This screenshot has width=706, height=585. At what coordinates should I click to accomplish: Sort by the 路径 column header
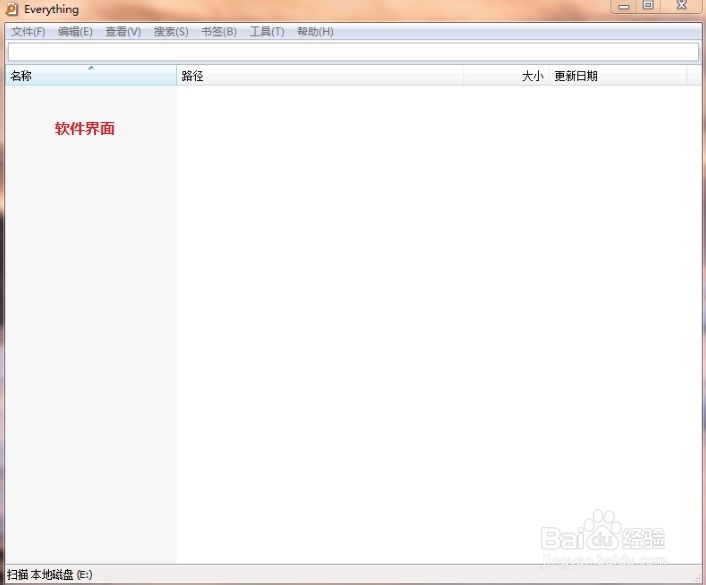pos(320,75)
